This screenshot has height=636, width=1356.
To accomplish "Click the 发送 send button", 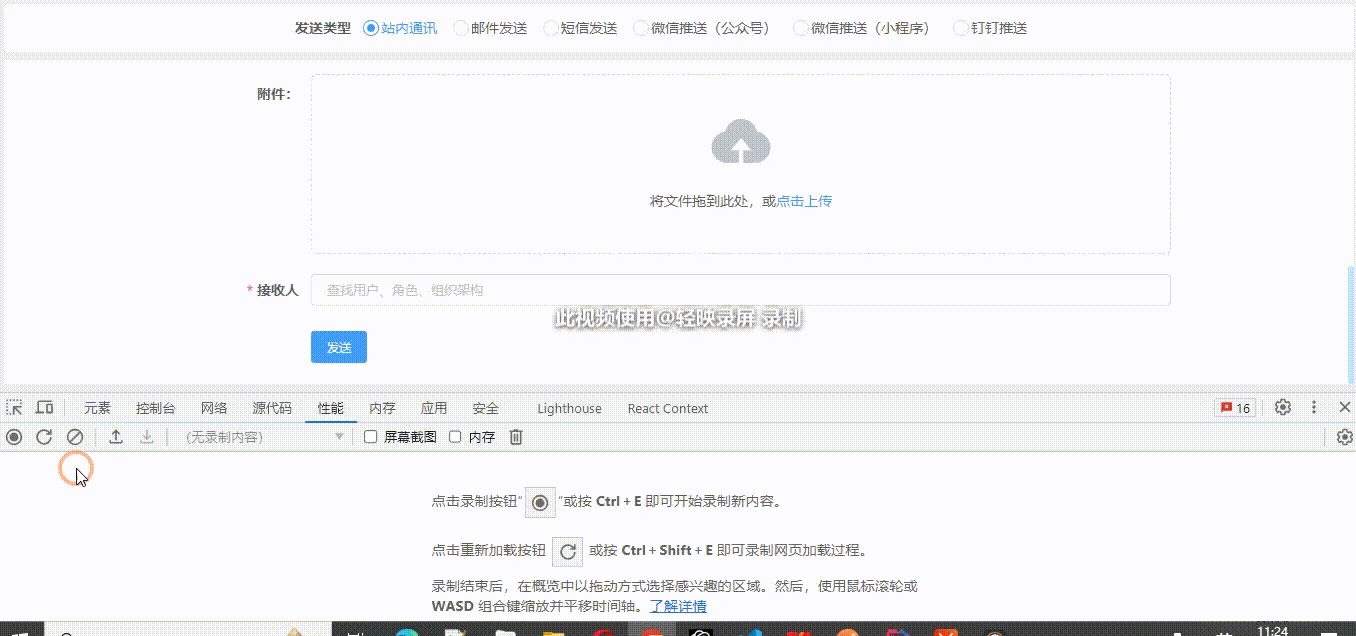I will pos(338,347).
